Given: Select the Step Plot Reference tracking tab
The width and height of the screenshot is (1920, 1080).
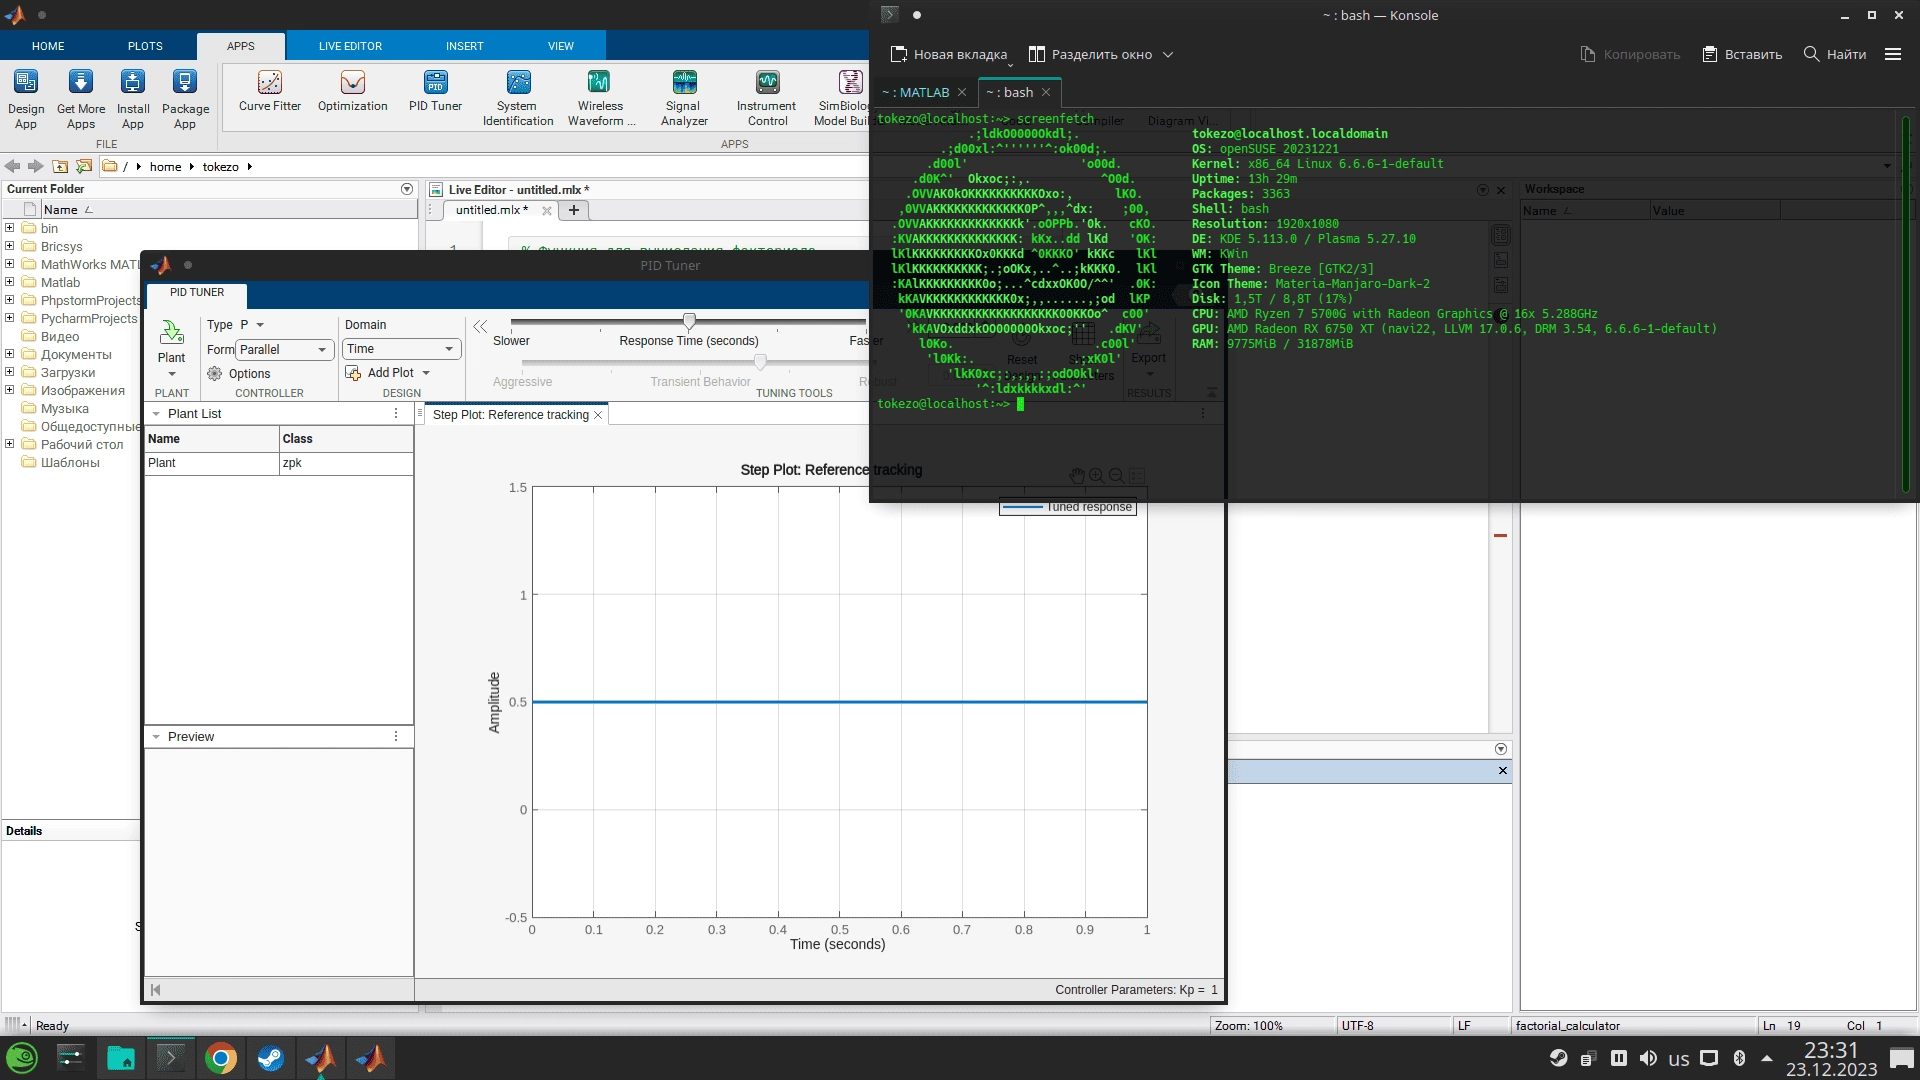Looking at the screenshot, I should click(x=511, y=415).
